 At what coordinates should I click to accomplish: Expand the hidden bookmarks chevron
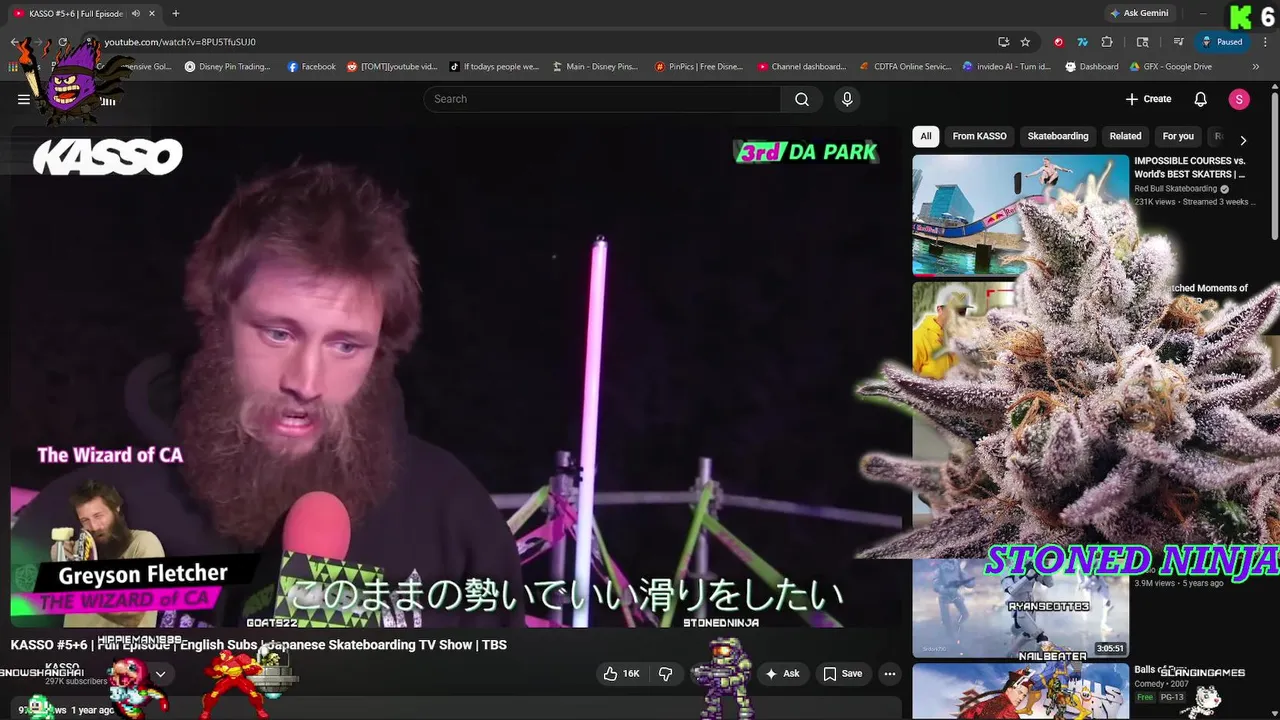click(x=1256, y=67)
